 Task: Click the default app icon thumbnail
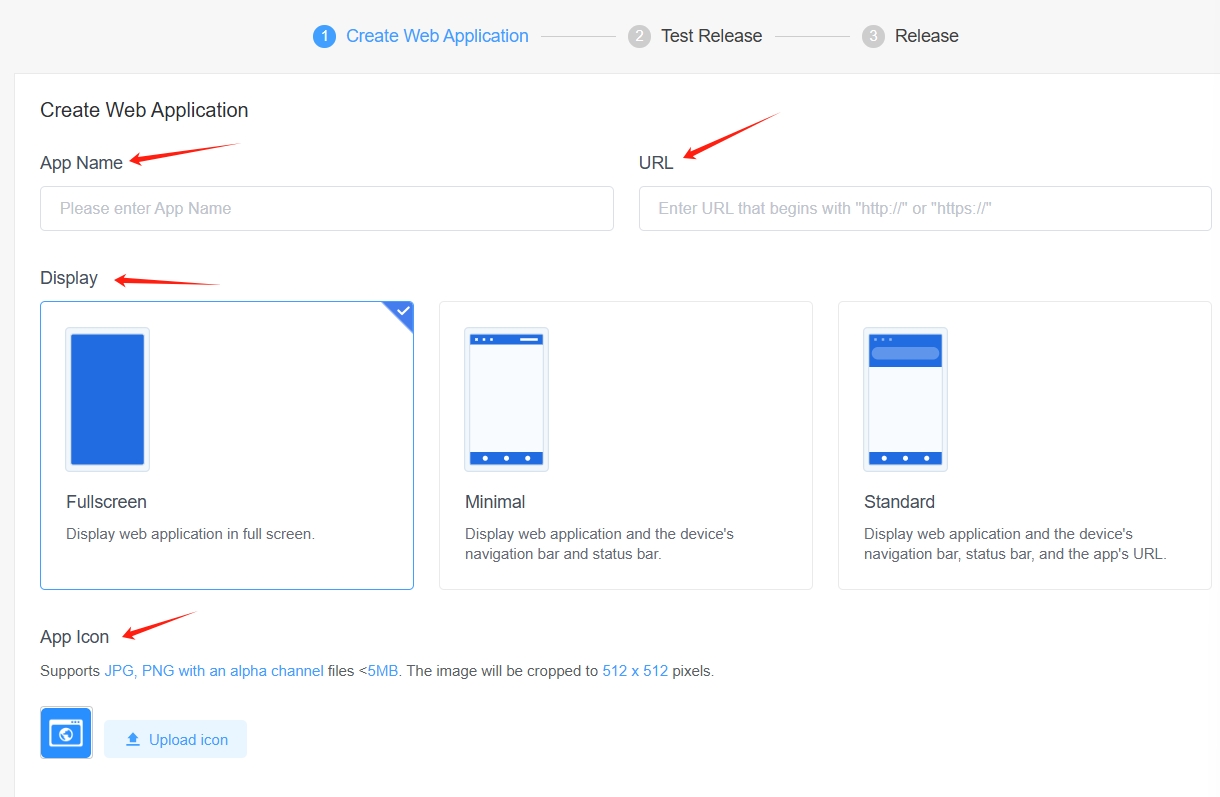pos(66,733)
